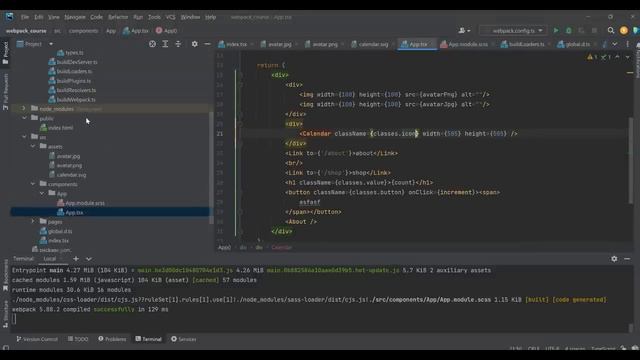This screenshot has width=640, height=360.
Task: Click in terminal prompt input line
Action: tap(320, 319)
